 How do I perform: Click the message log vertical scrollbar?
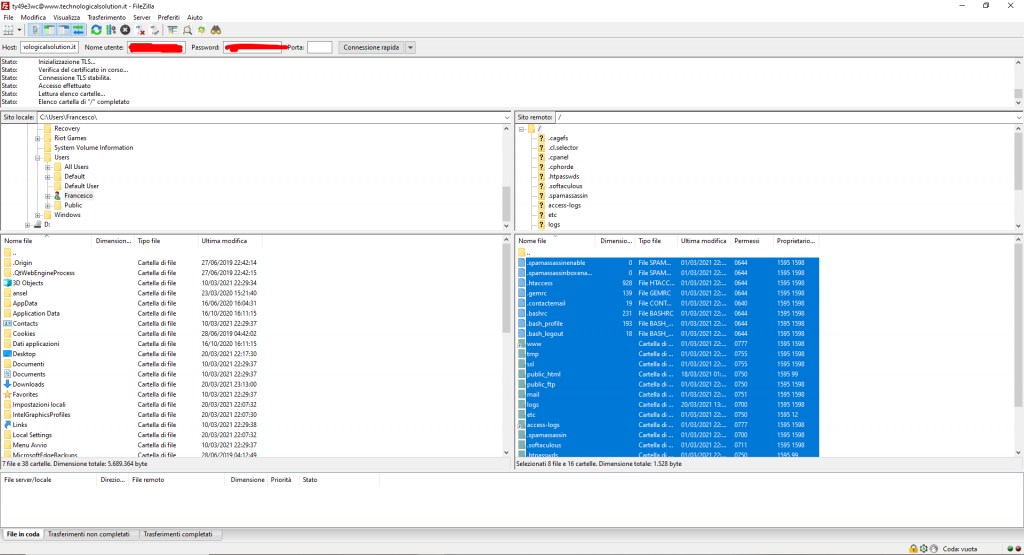coord(1018,82)
